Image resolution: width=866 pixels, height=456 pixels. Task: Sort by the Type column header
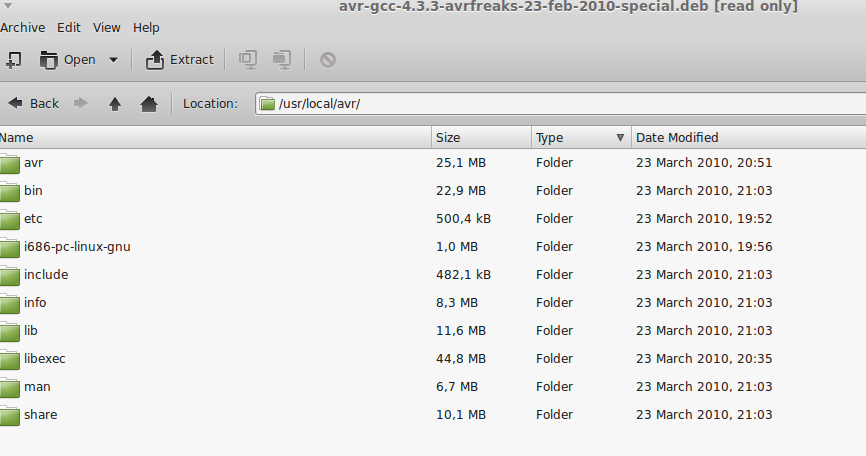click(580, 137)
